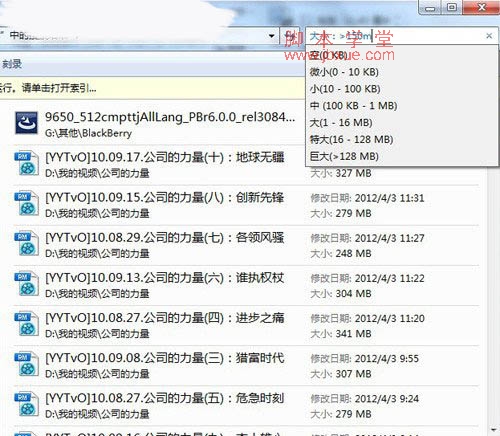
Task: Click RM icon for 公司的力量(六):谁执权杖
Action: coord(26,284)
